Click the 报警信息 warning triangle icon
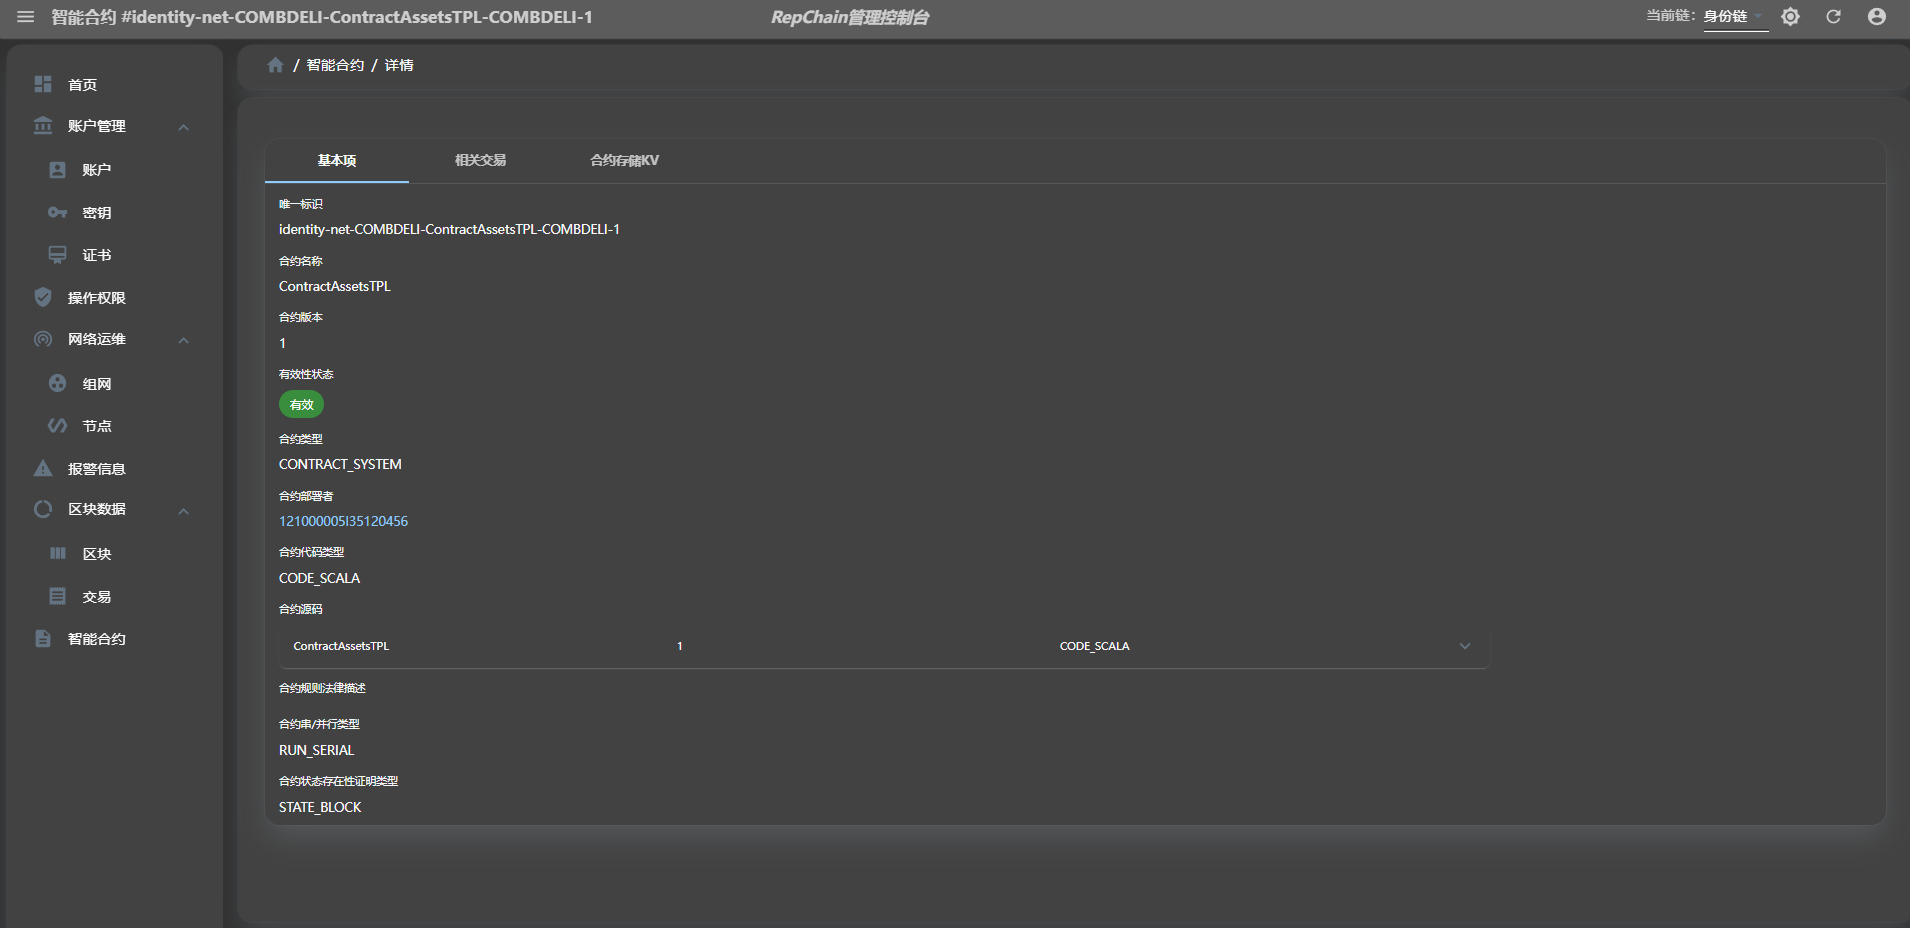This screenshot has width=1910, height=928. tap(43, 468)
